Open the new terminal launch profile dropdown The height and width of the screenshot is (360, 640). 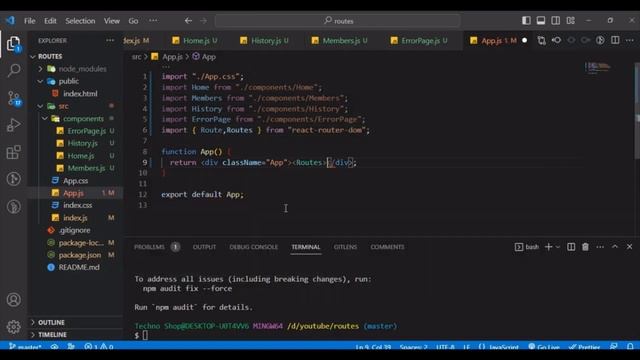tap(558, 247)
